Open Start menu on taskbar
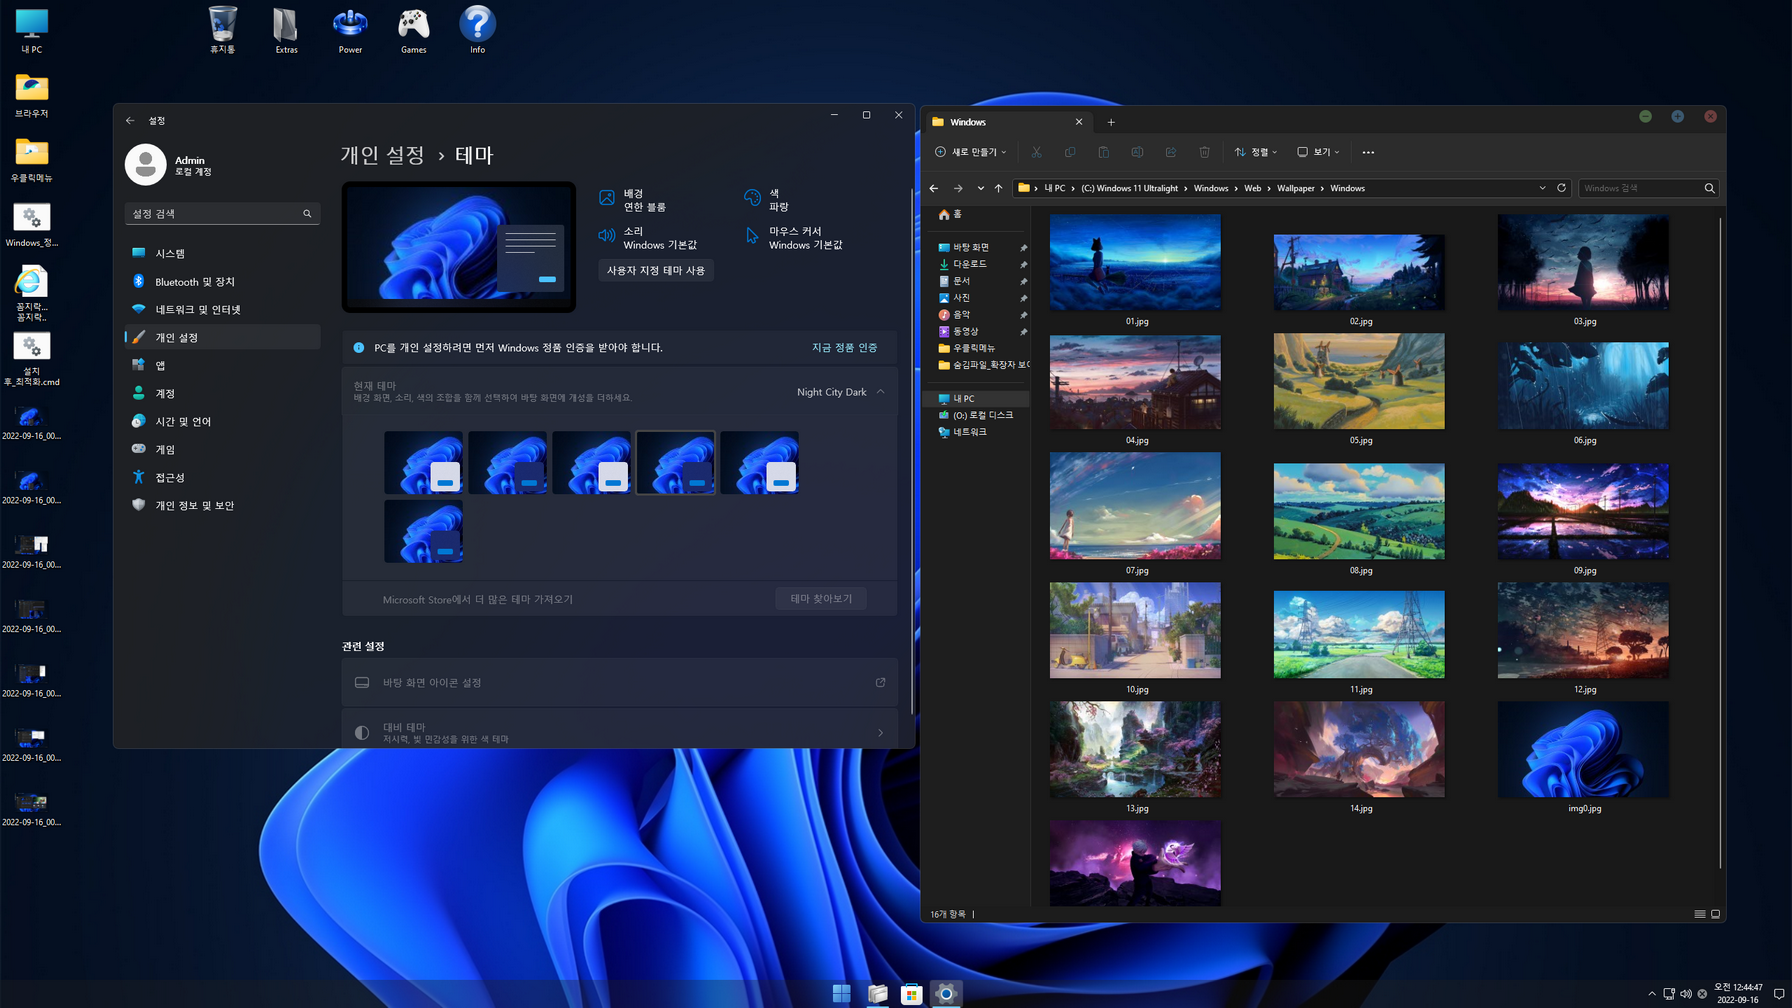The image size is (1792, 1008). point(842,993)
